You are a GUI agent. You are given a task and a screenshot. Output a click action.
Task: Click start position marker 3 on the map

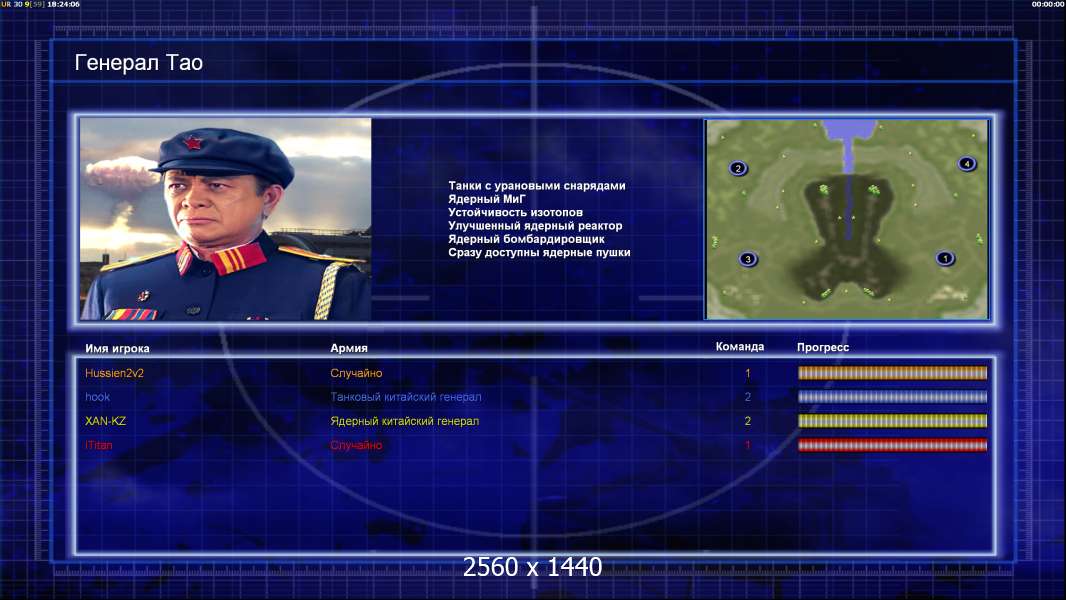748,259
